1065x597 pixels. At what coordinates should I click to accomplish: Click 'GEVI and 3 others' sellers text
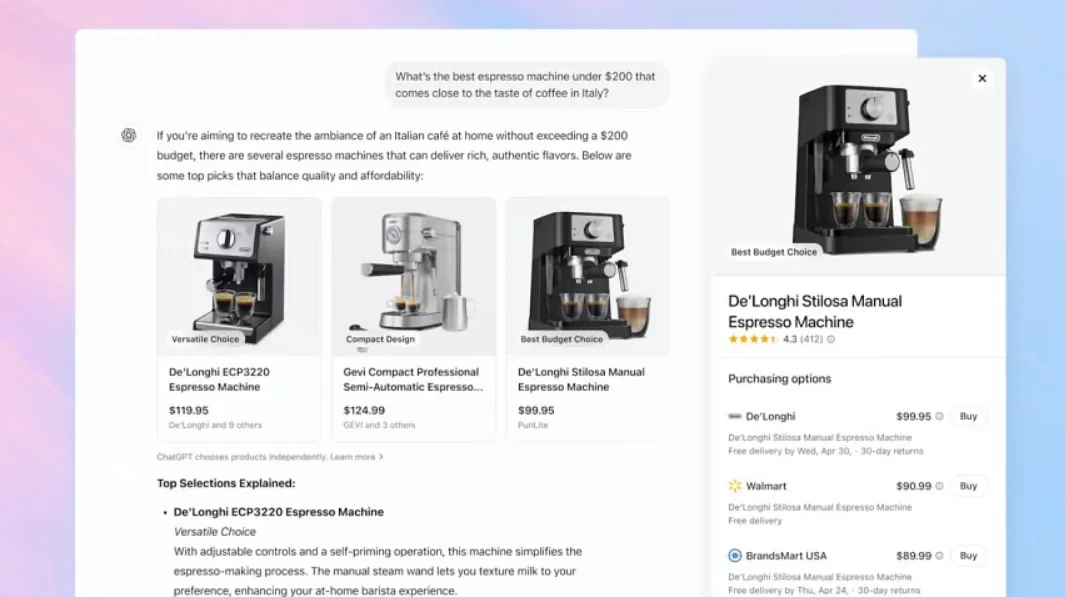[379, 425]
